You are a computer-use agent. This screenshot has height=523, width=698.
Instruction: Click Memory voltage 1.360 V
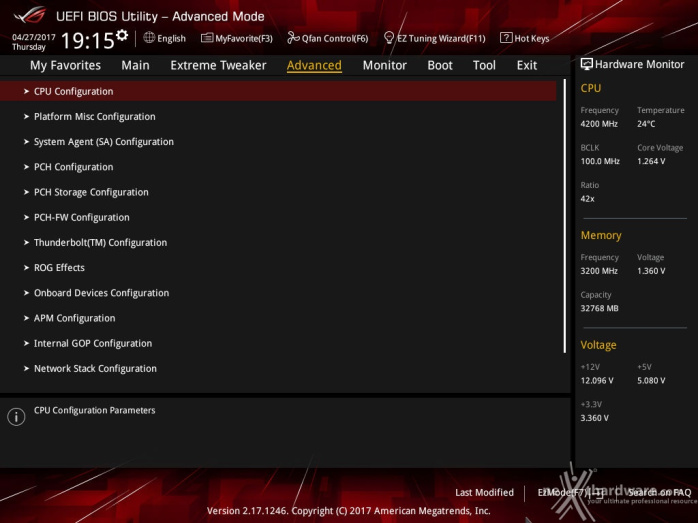tap(651, 271)
